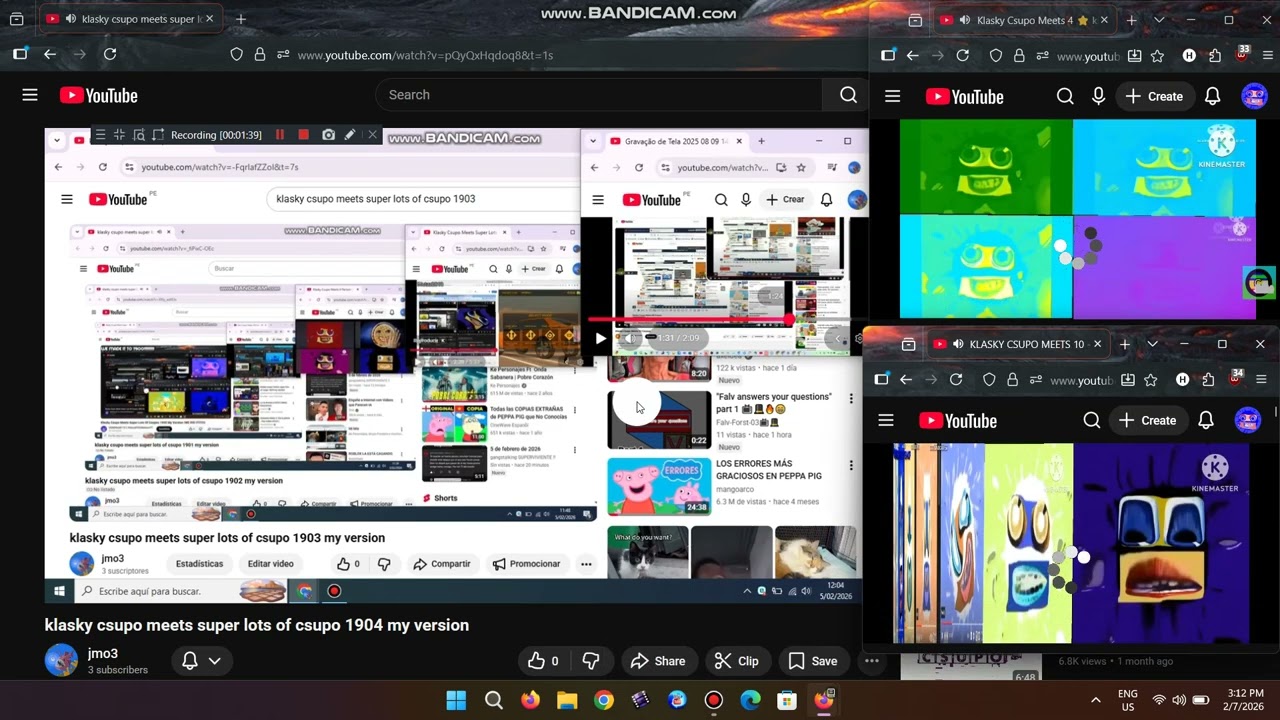Open the Clip tool for the video
The height and width of the screenshot is (720, 1280).
735,661
